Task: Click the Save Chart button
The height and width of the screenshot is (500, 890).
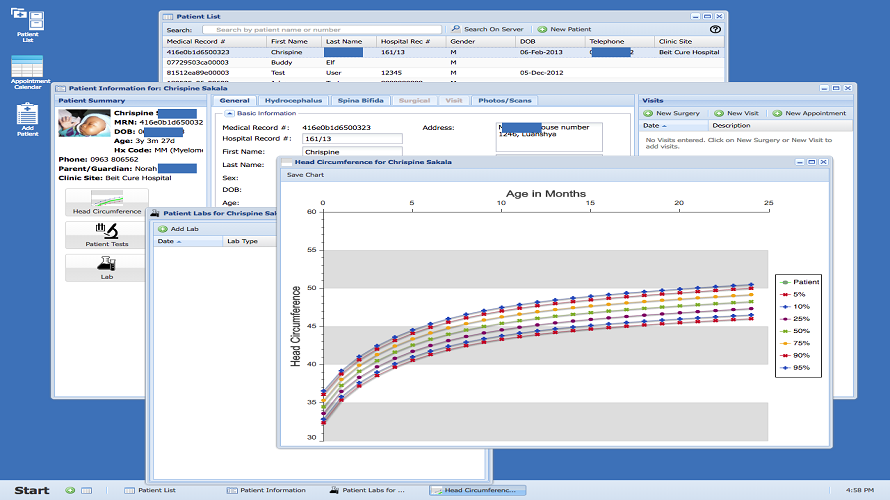Action: click(x=305, y=175)
